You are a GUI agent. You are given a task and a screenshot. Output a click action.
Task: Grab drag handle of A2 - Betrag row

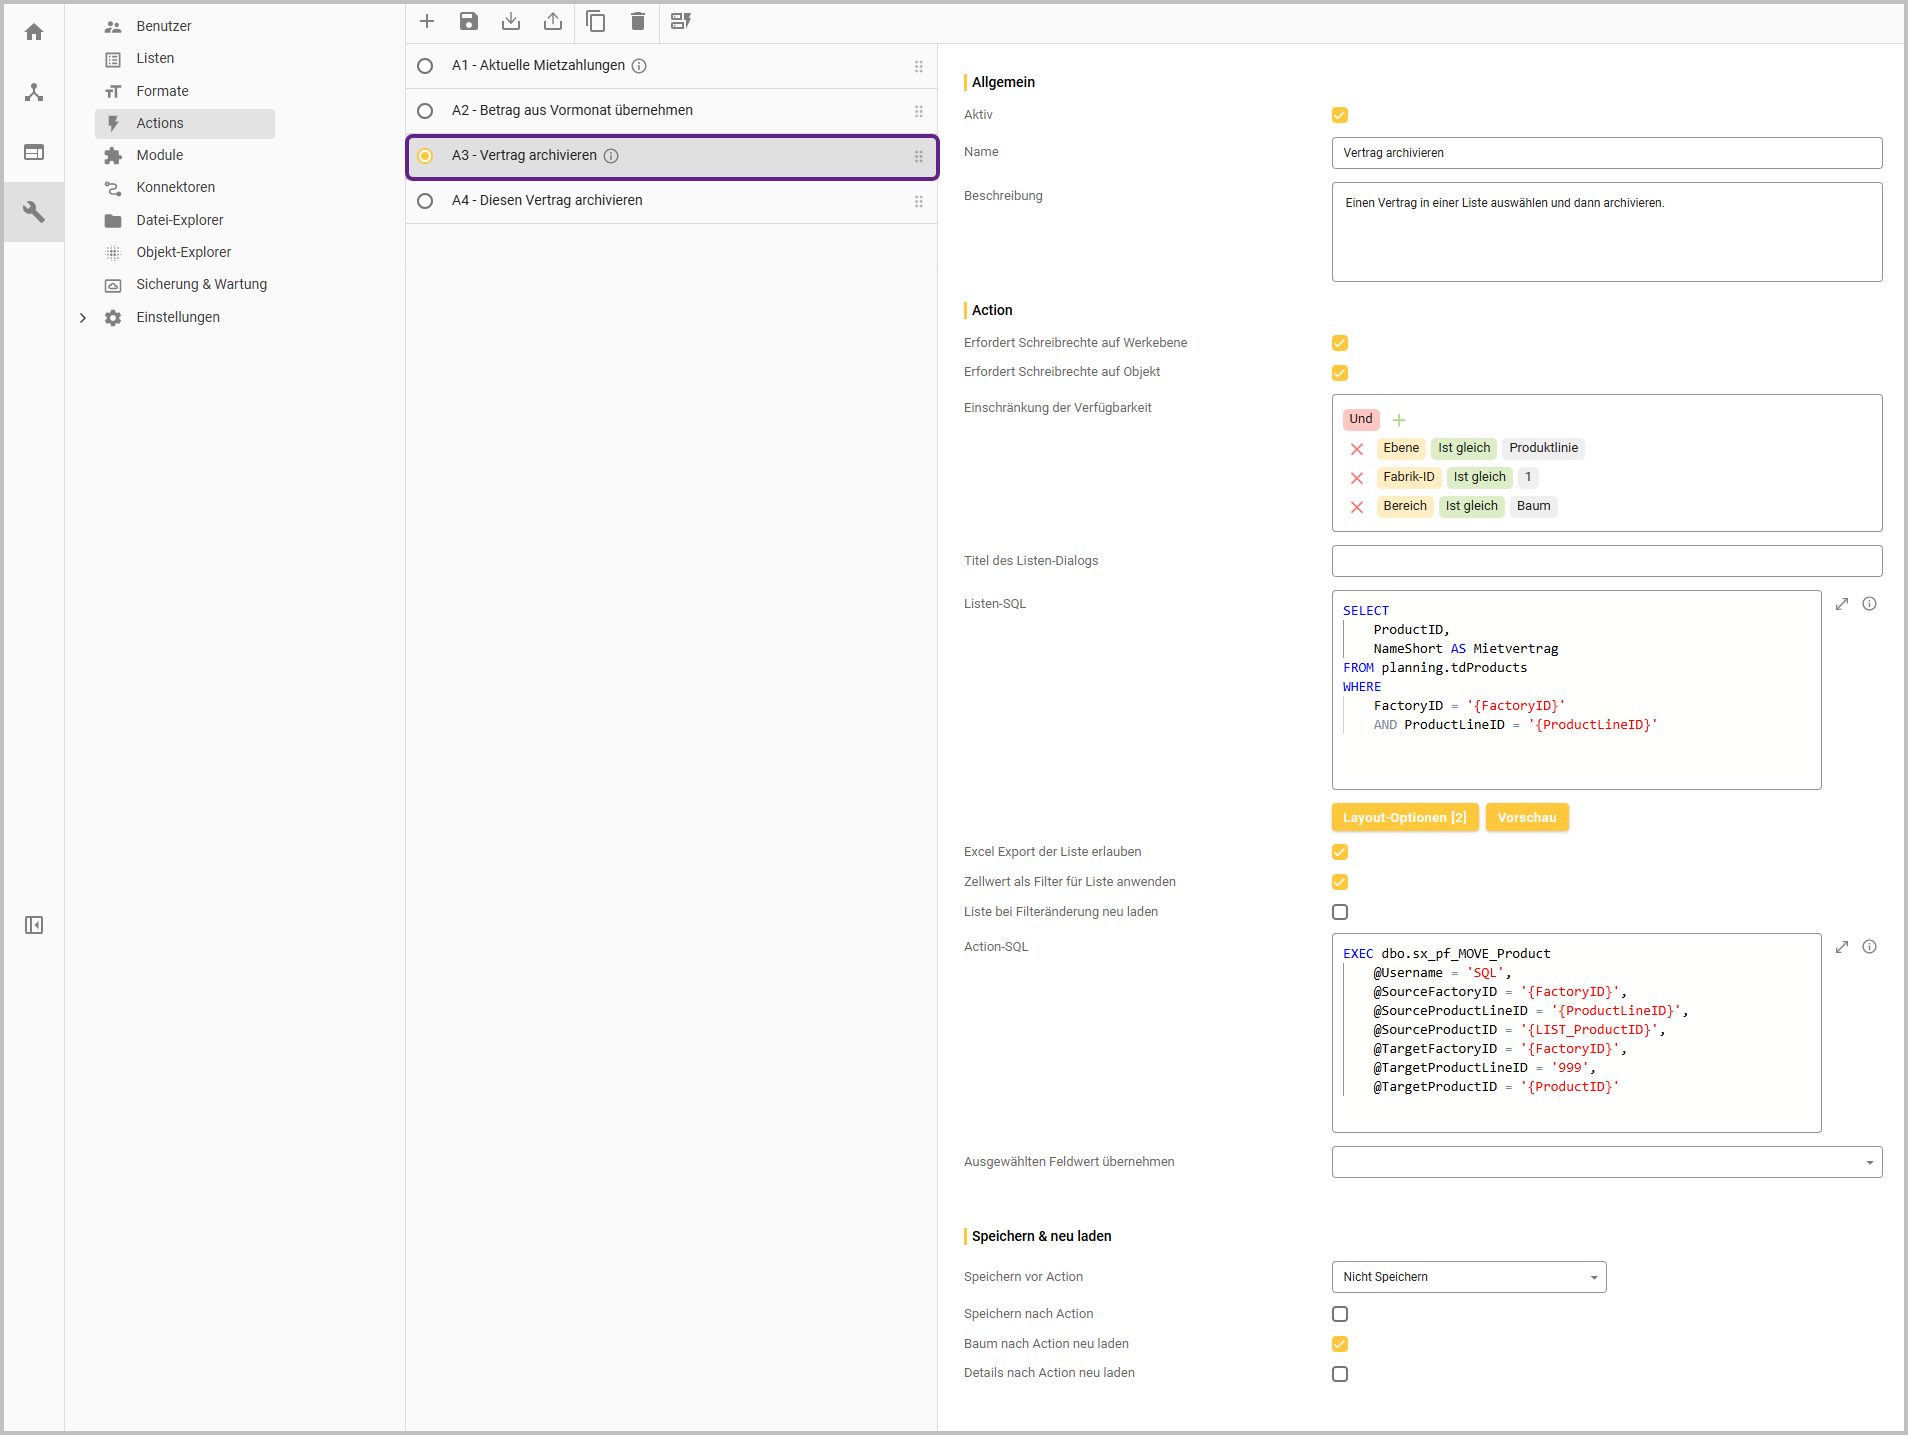pos(918,111)
